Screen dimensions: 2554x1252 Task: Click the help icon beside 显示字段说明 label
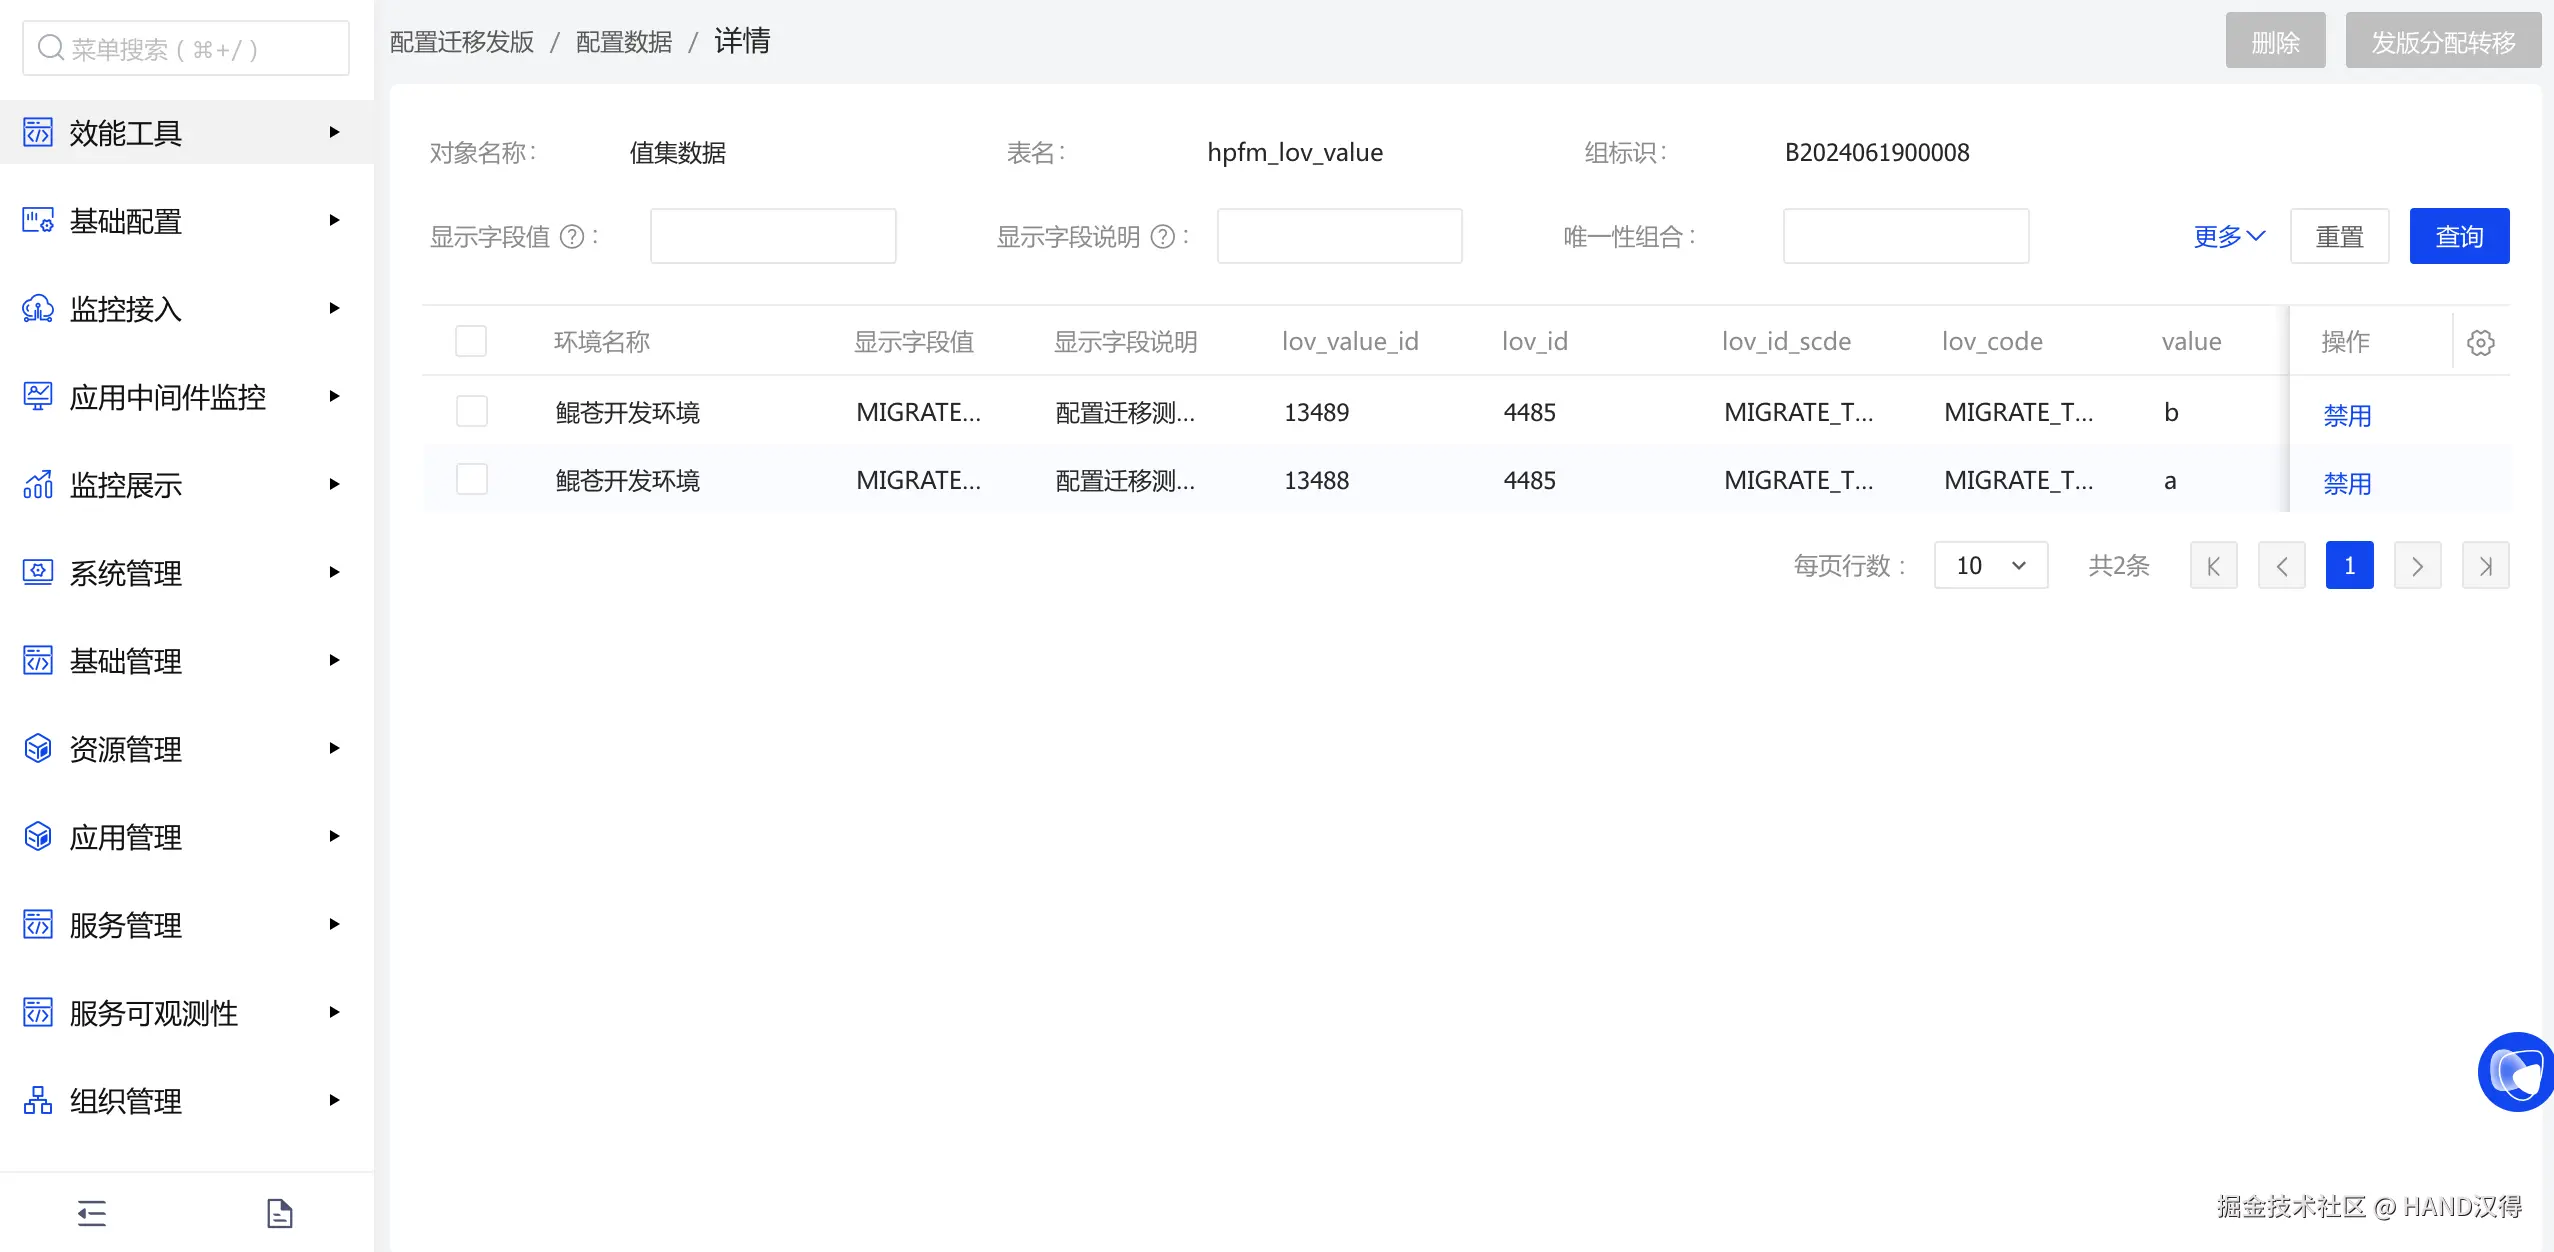point(1163,237)
